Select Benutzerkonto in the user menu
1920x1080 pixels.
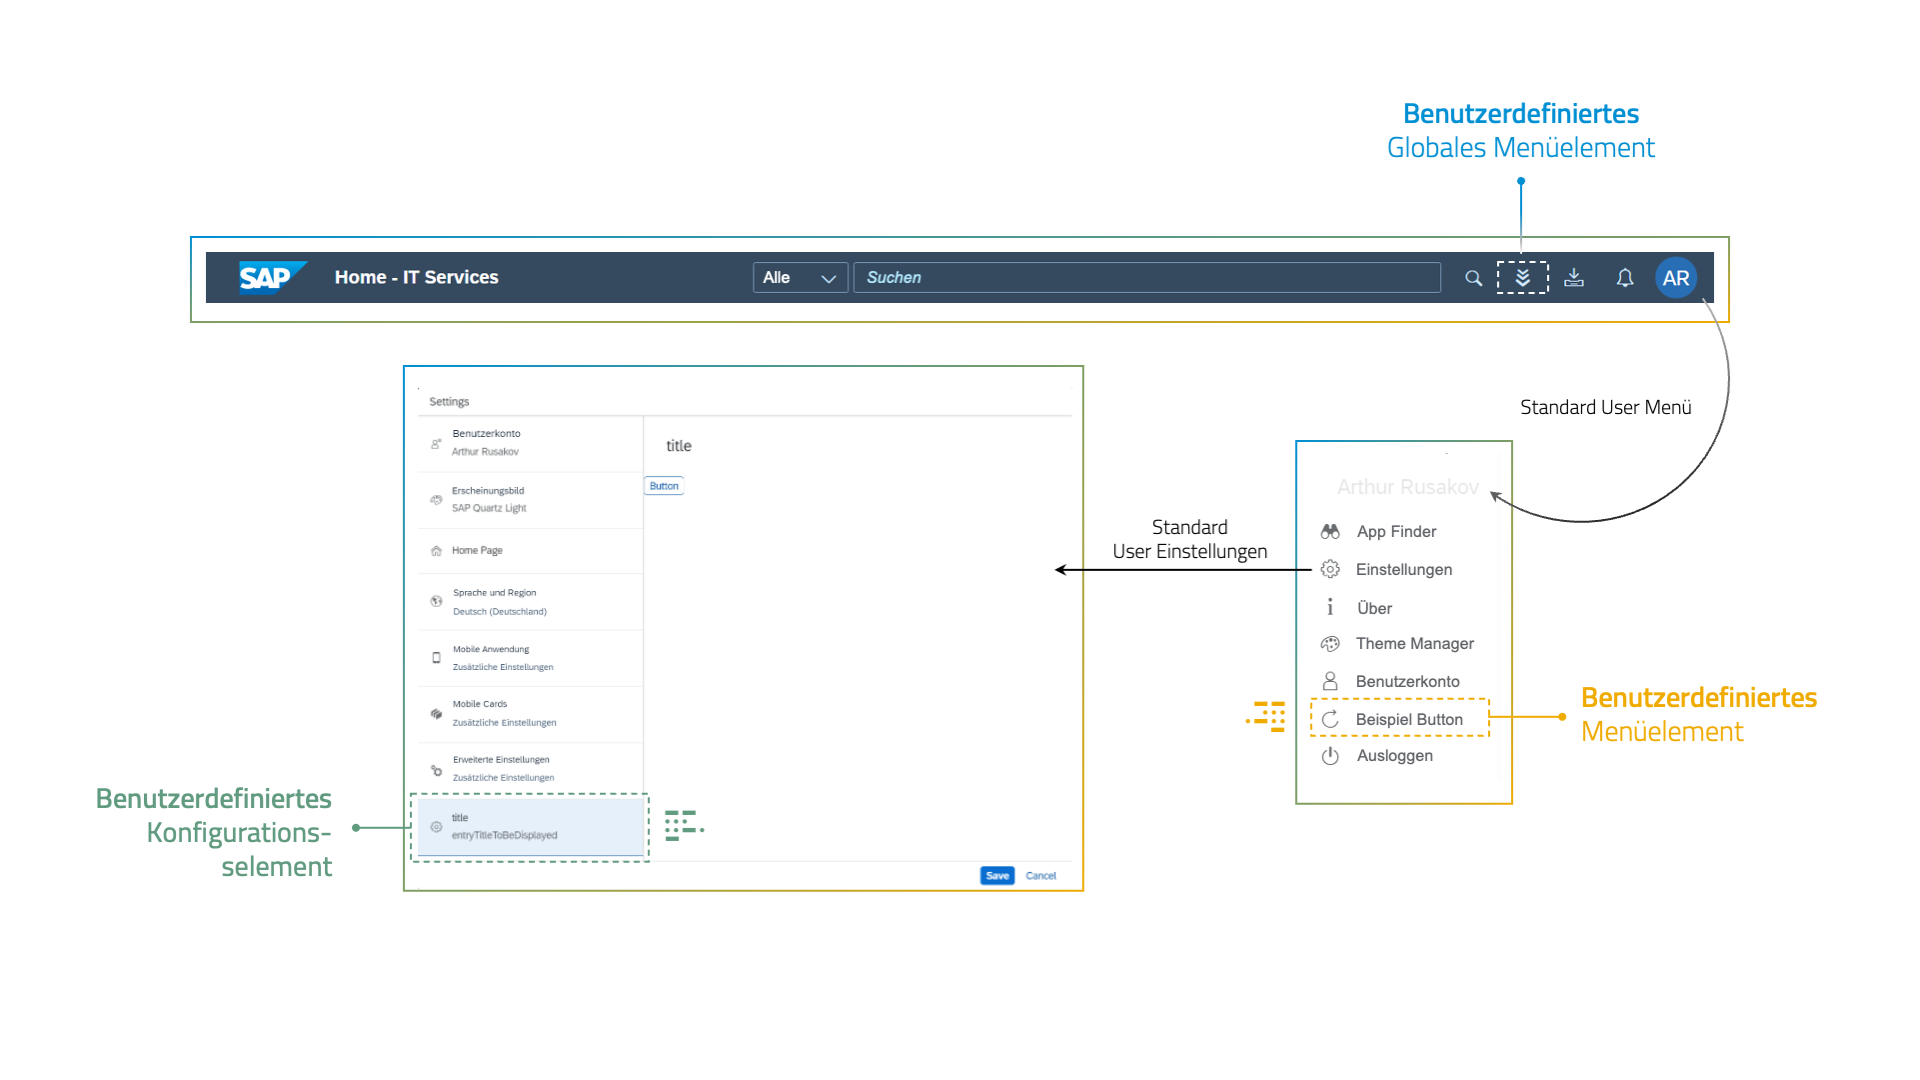pyautogui.click(x=1406, y=681)
